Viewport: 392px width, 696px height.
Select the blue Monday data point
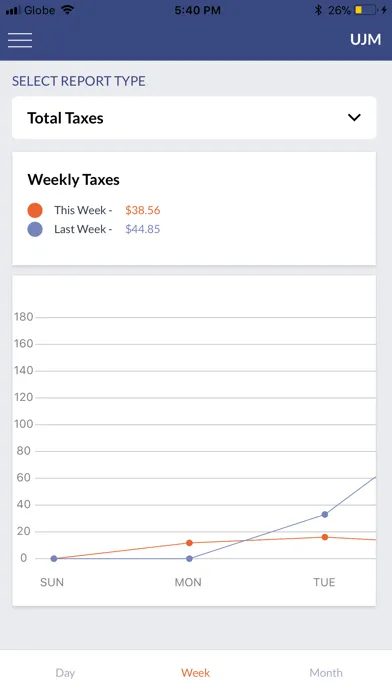coord(189,558)
